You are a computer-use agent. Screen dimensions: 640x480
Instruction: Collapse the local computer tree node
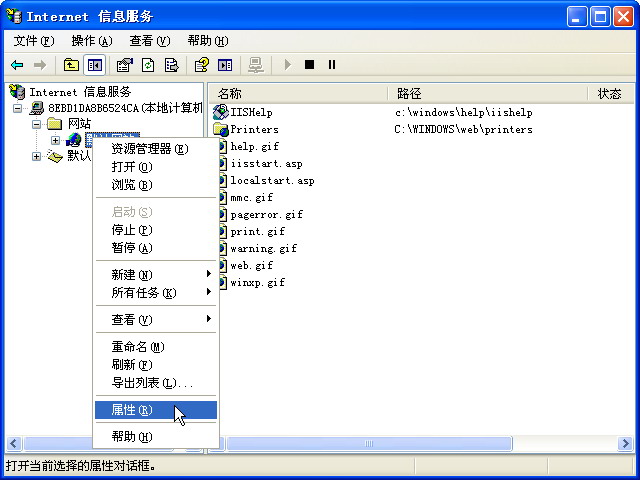[18, 108]
